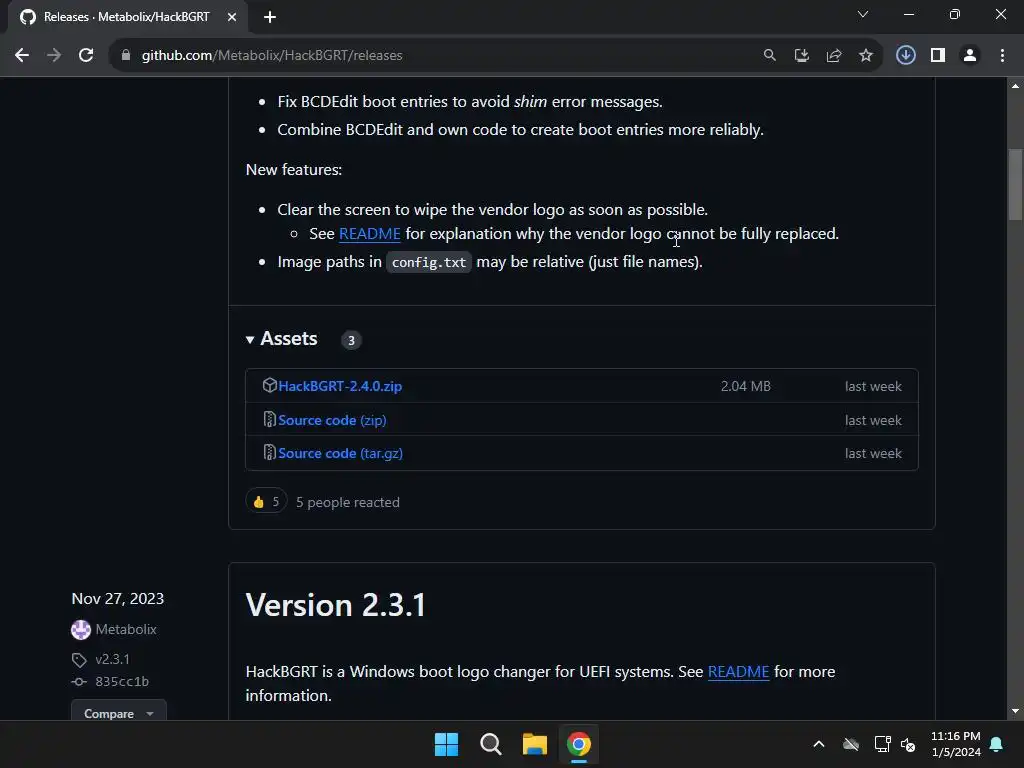The image size is (1024, 768).
Task: Download HackBGRT-2.4.0.zip
Action: (340, 386)
